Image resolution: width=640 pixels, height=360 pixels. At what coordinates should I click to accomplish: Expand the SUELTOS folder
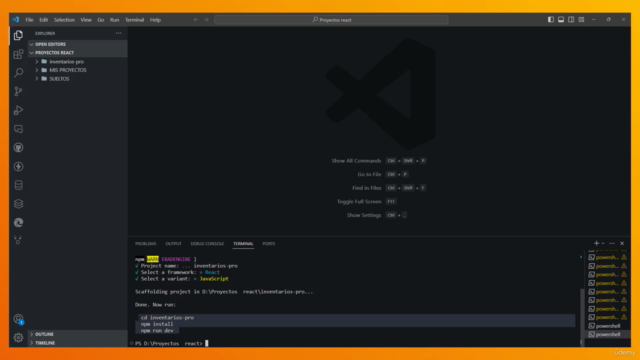tap(78, 79)
